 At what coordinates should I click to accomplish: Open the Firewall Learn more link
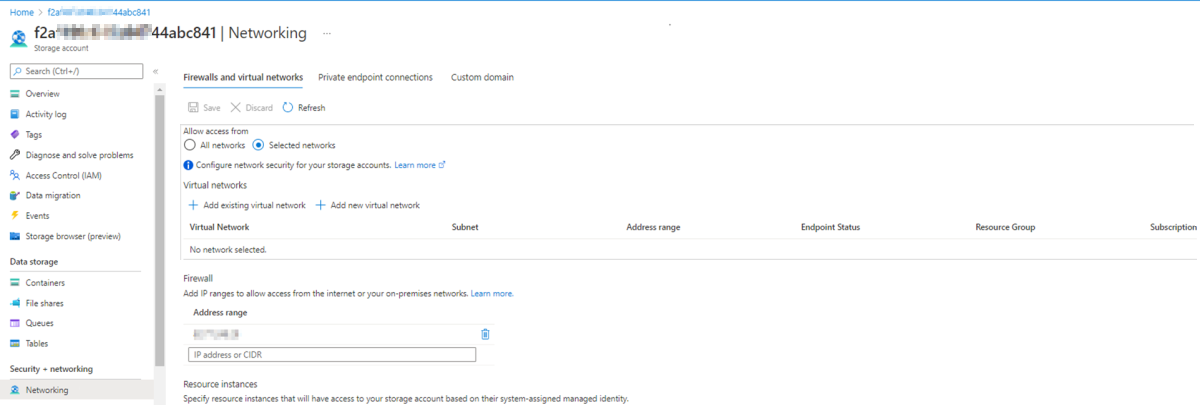click(x=492, y=293)
